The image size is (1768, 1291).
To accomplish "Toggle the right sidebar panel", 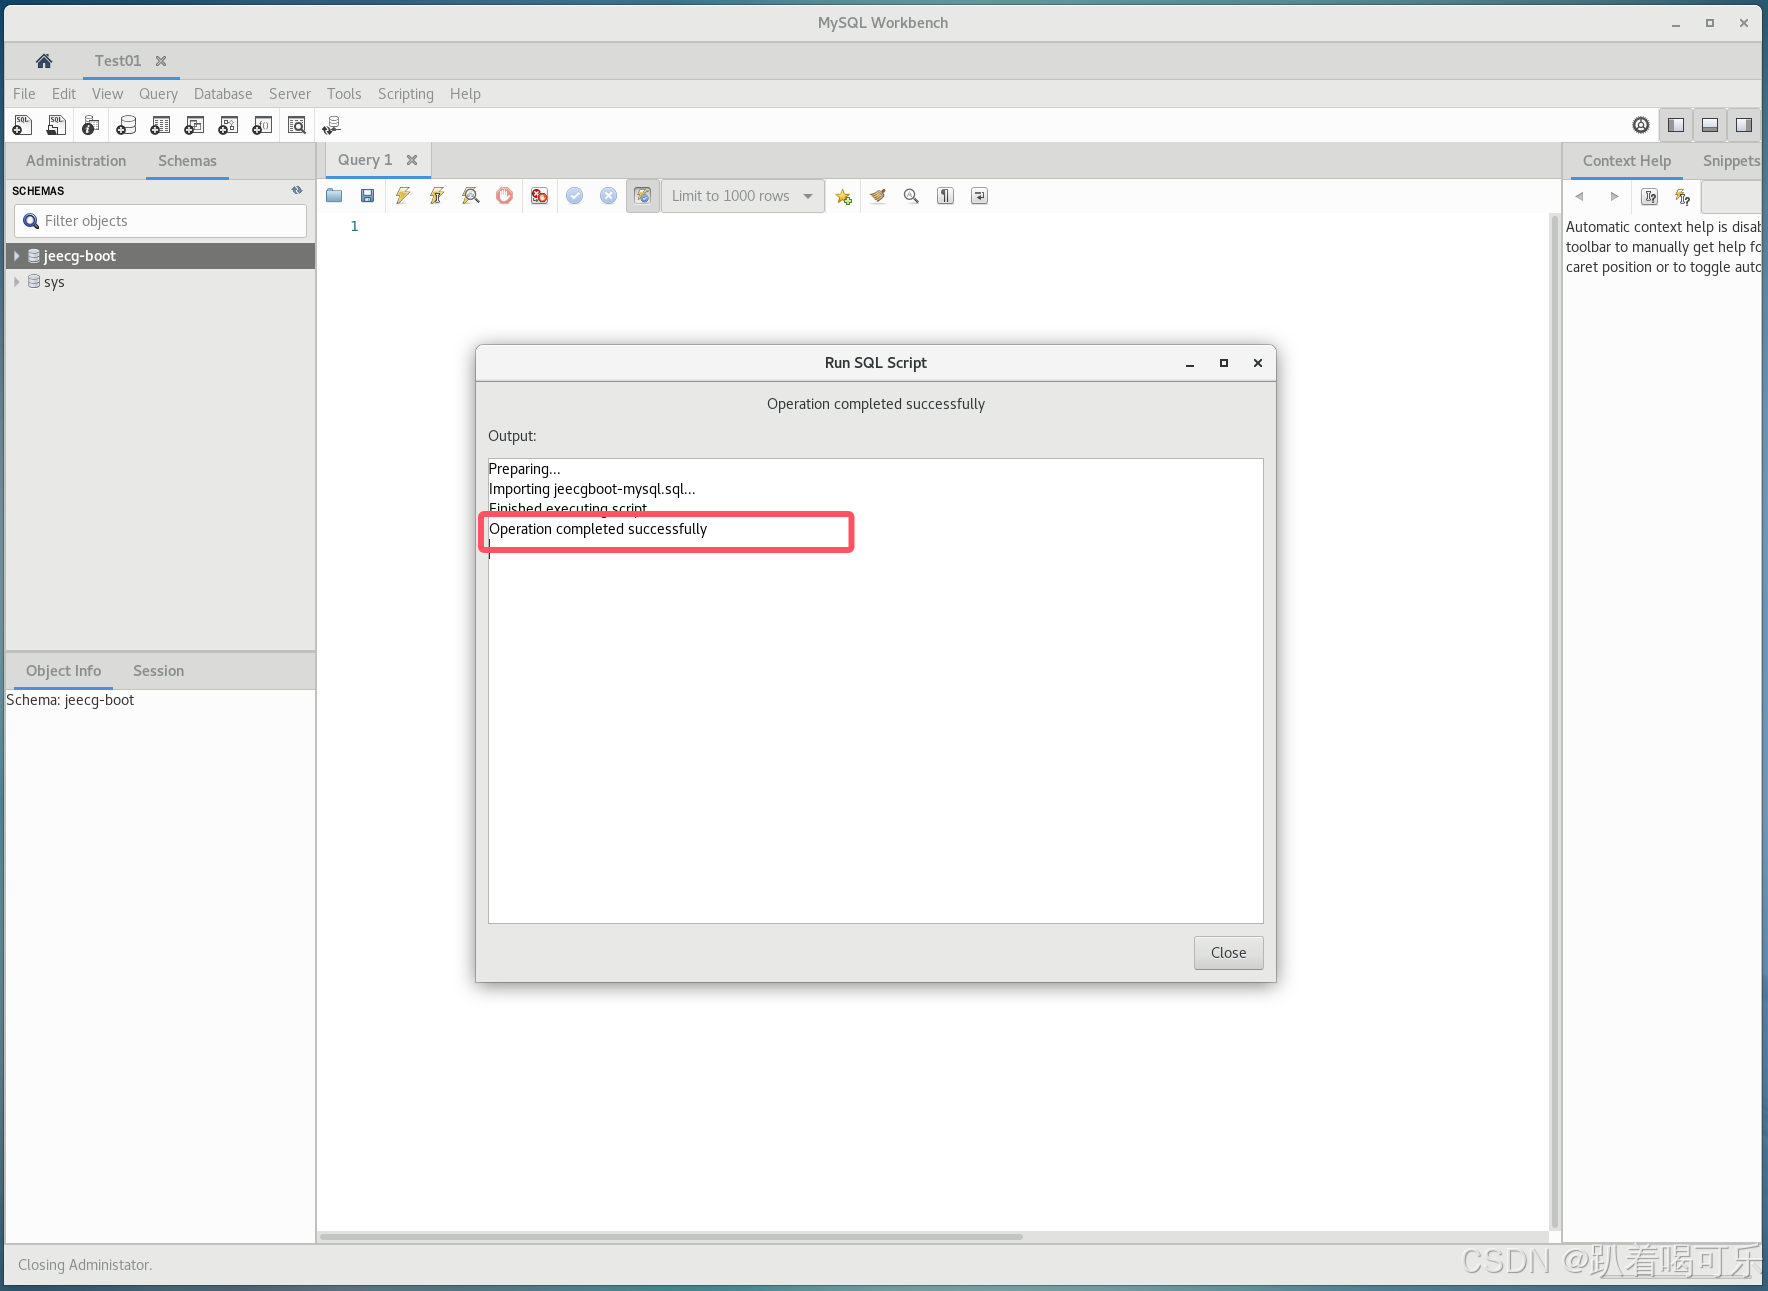I will coord(1744,125).
